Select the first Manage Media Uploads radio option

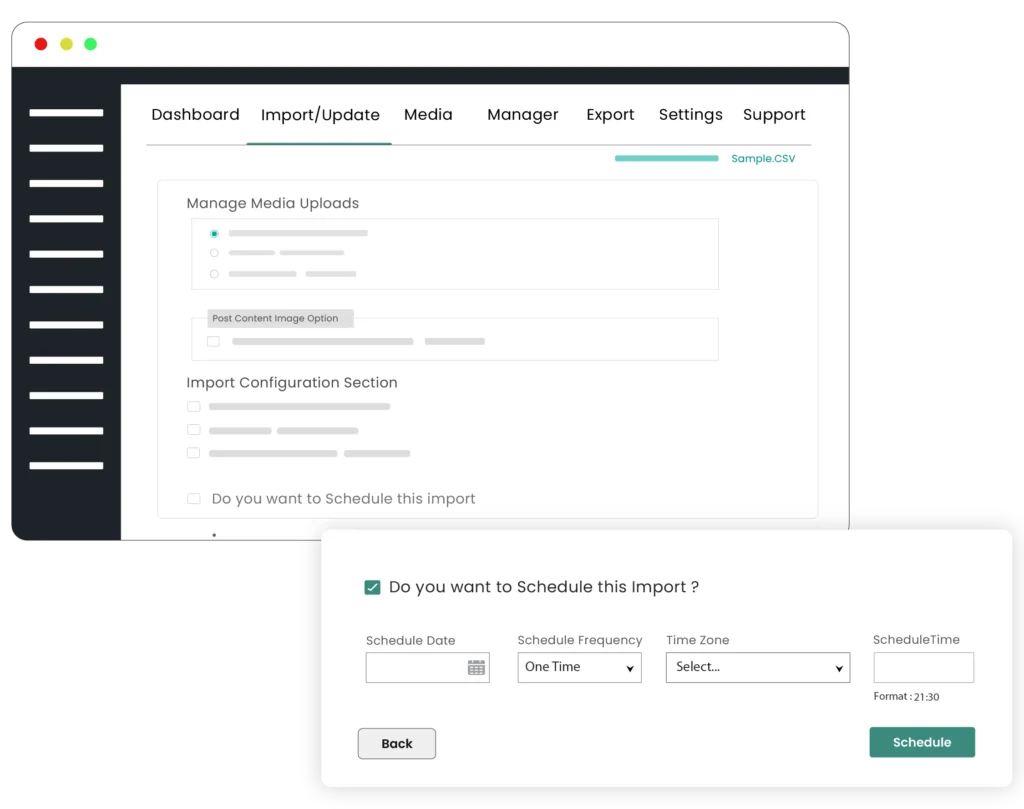213,233
